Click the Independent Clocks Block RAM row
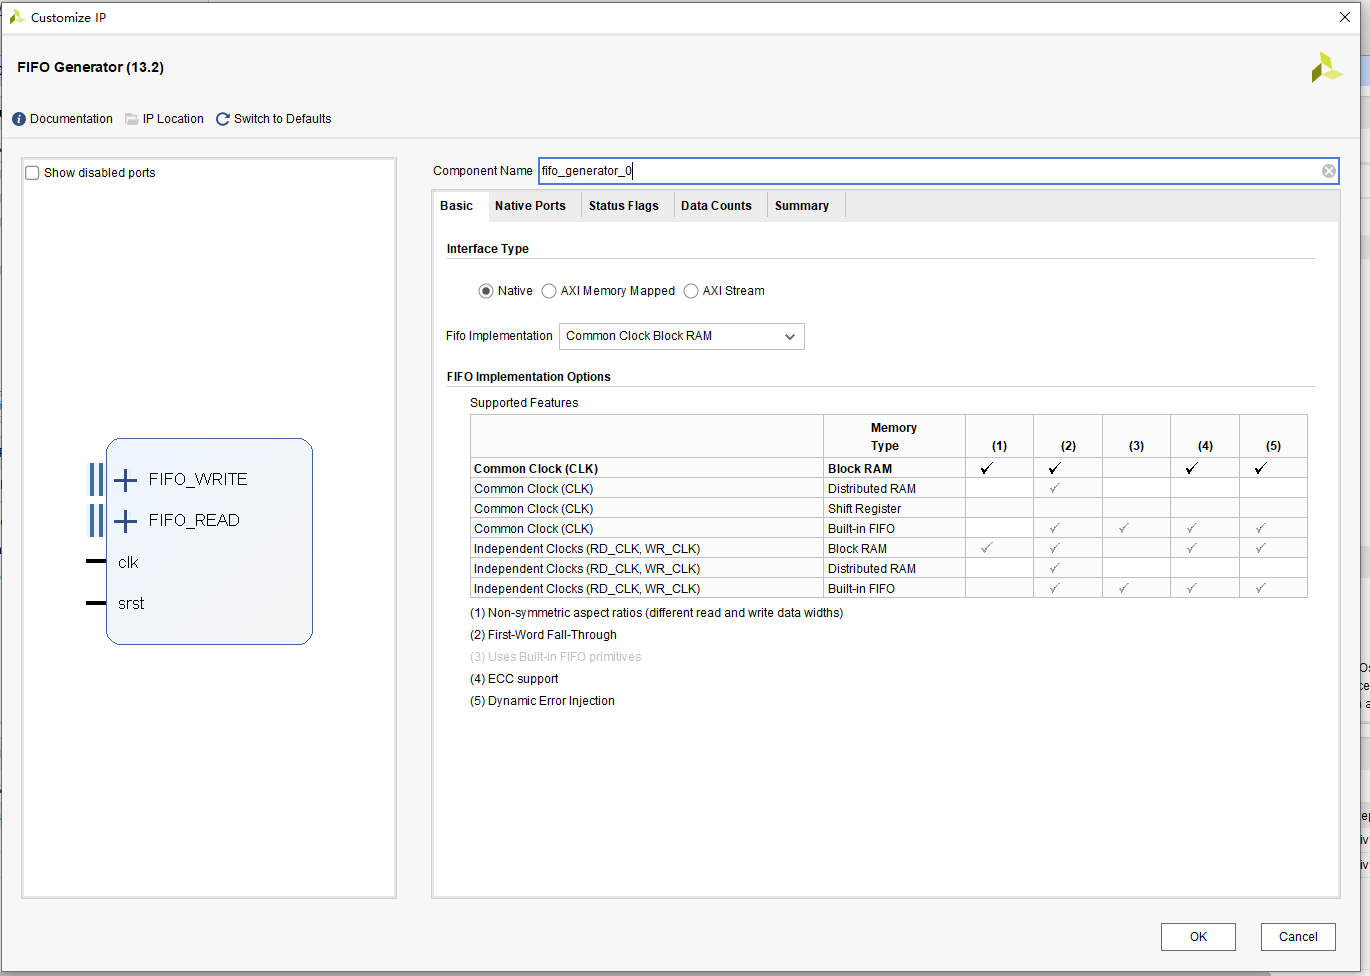Viewport: 1370px width, 976px height. click(889, 548)
